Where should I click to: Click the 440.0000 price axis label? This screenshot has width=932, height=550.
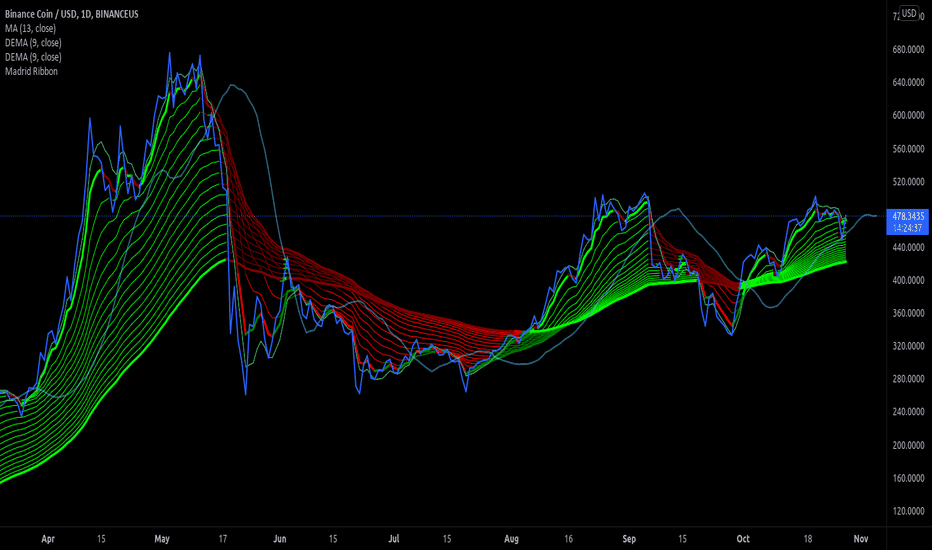pyautogui.click(x=908, y=247)
